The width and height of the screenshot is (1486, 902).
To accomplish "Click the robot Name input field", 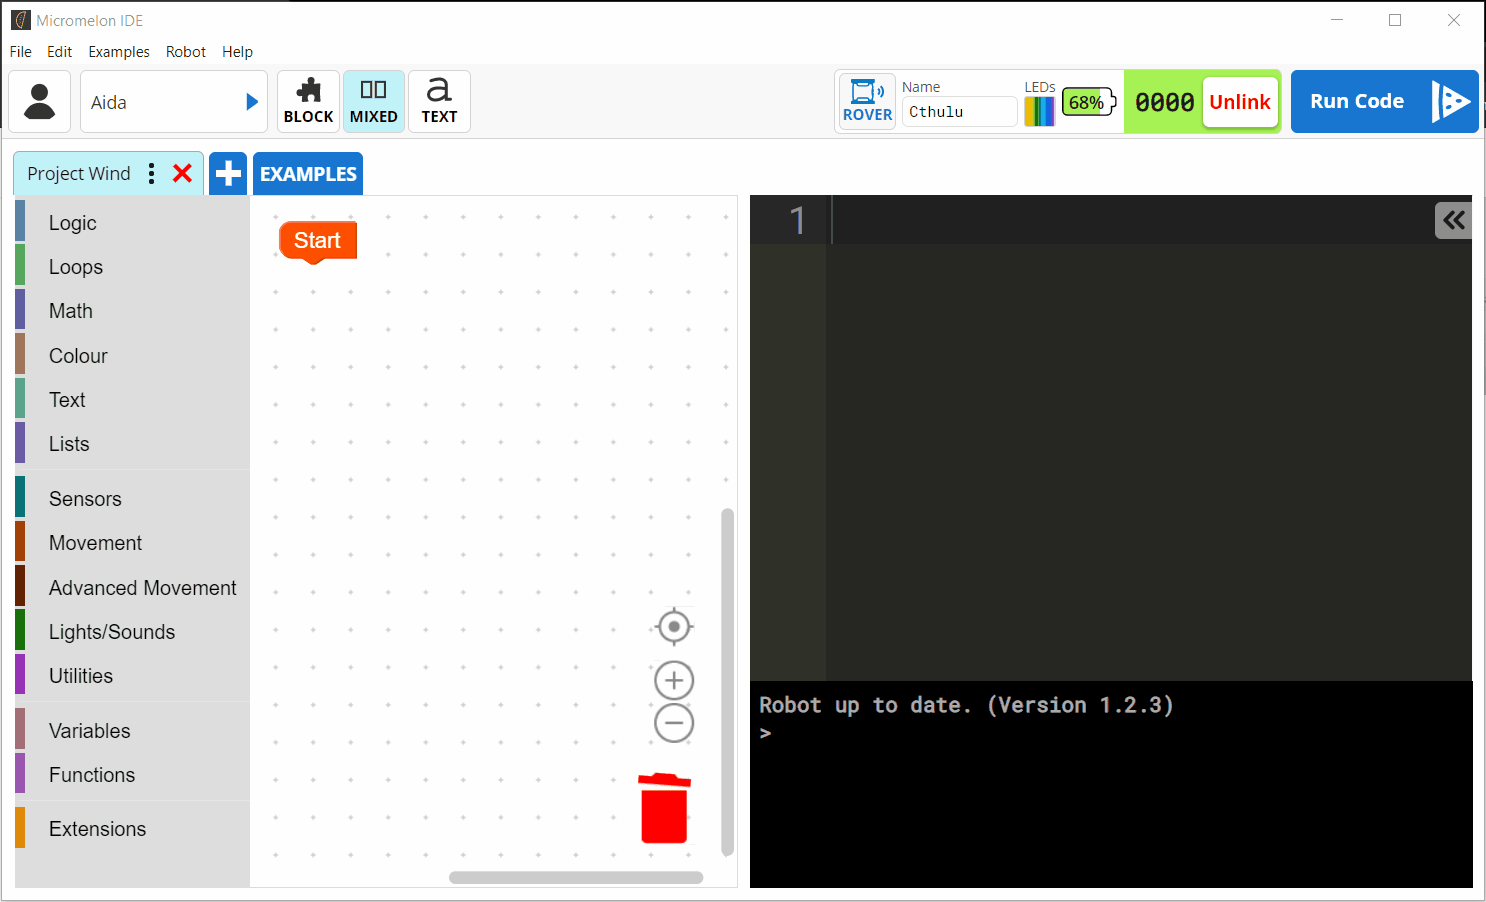I will 958,112.
